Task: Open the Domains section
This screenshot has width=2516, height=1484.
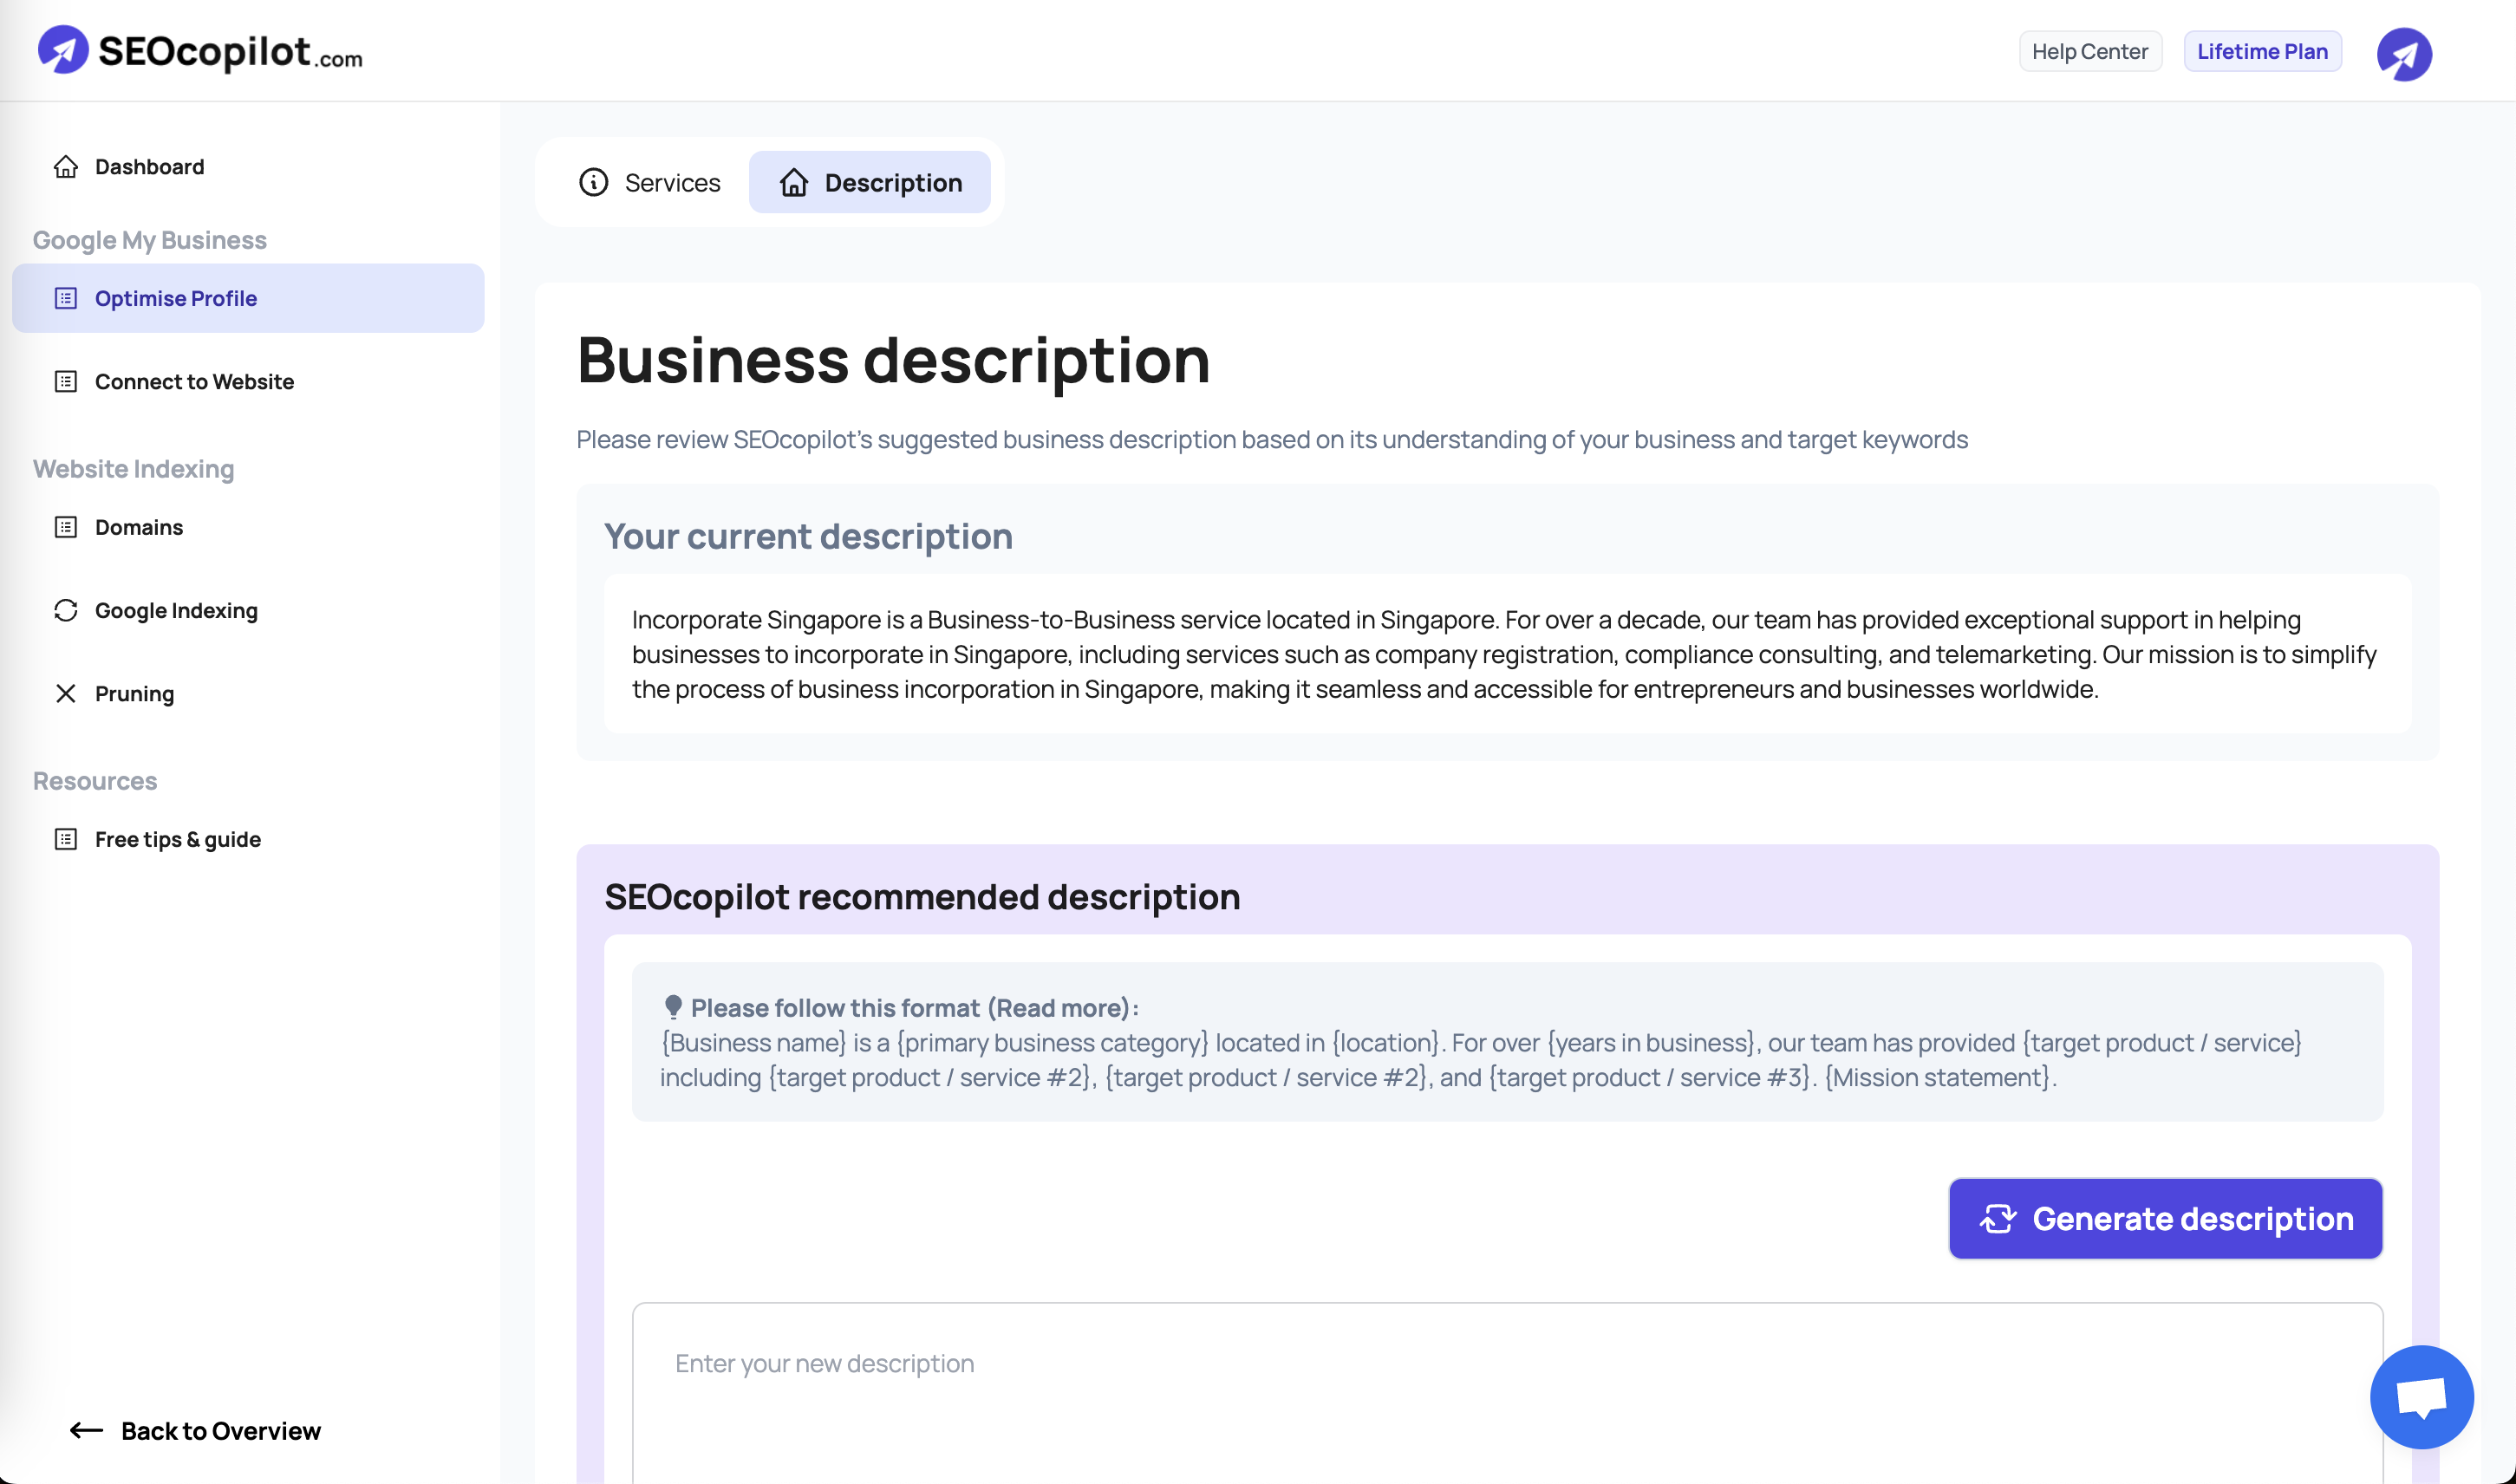Action: pyautogui.click(x=139, y=527)
